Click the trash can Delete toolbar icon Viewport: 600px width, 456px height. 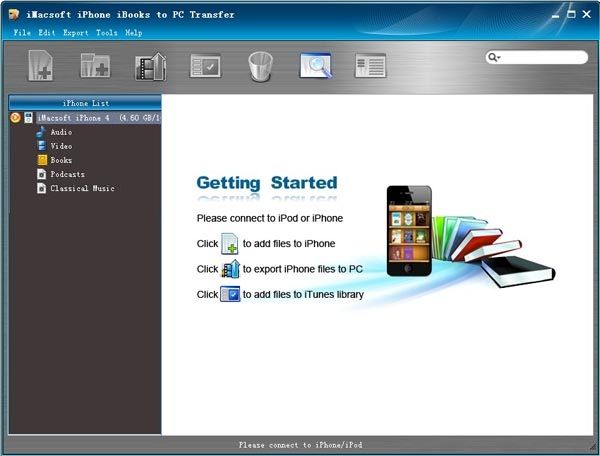260,67
